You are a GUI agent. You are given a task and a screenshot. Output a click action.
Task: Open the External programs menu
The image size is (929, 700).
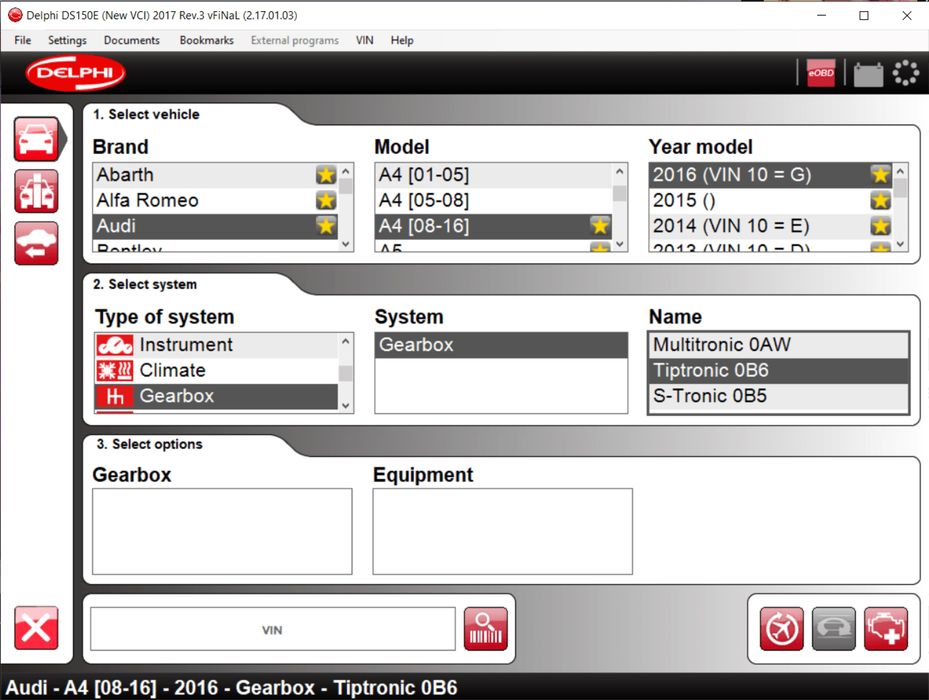click(294, 40)
